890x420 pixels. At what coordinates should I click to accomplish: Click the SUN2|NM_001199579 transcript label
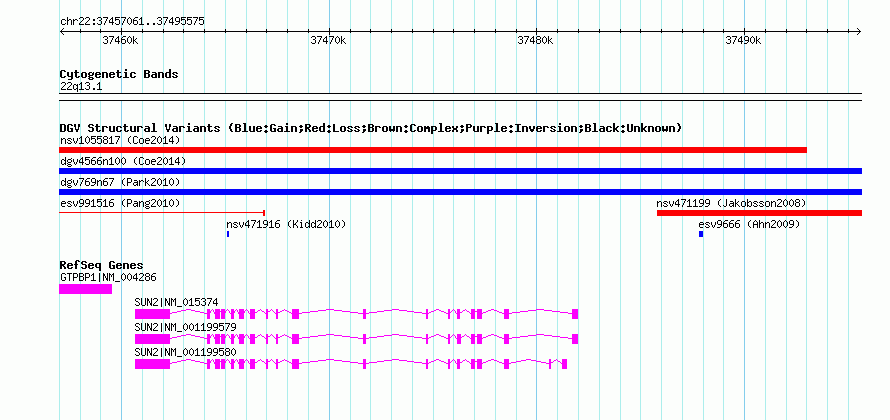[x=186, y=327]
